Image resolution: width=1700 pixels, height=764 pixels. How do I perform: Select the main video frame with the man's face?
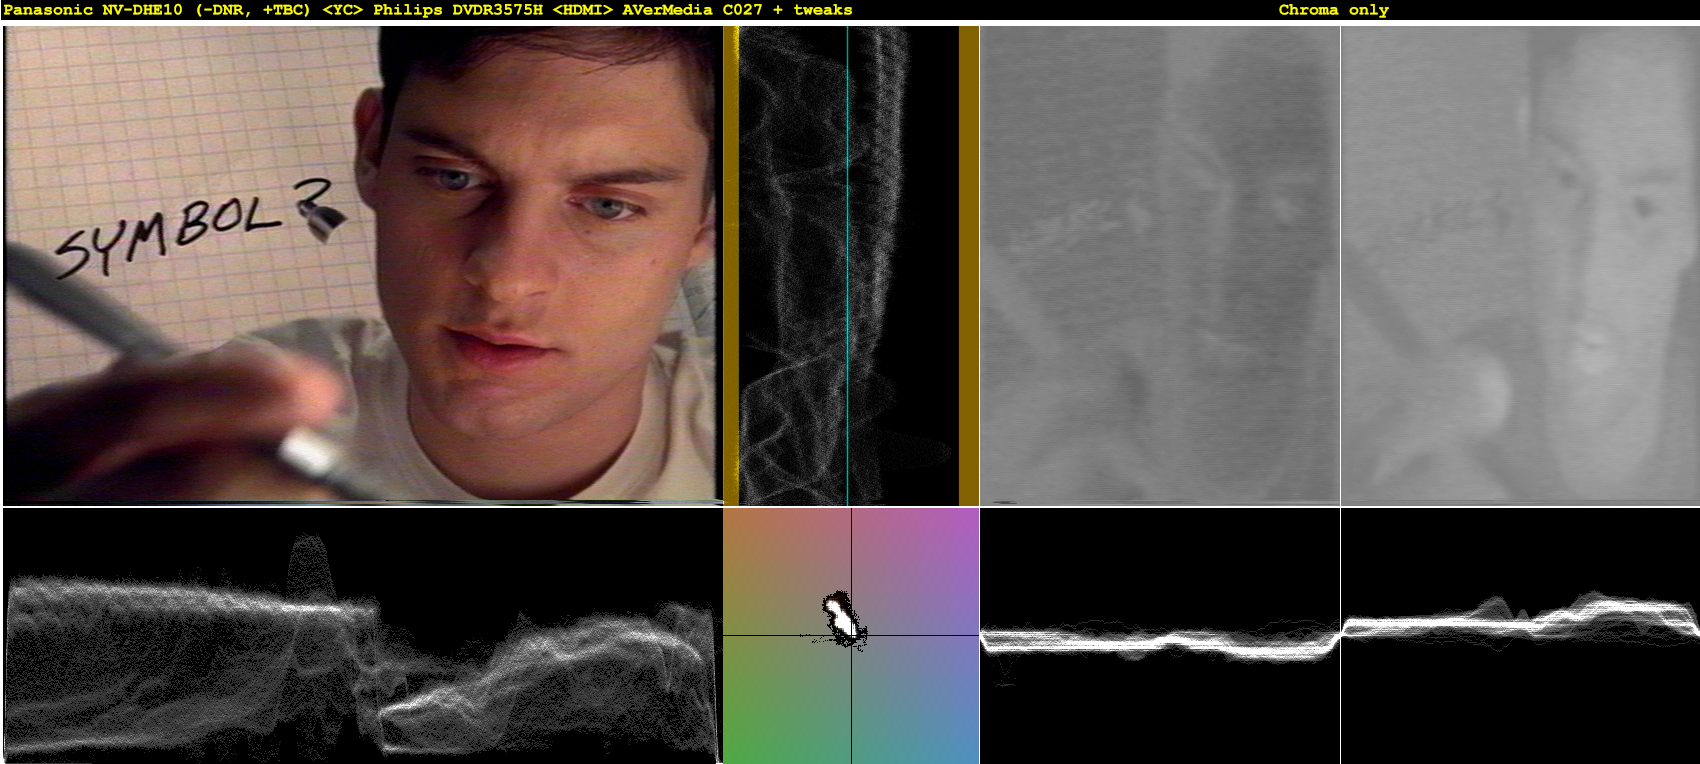(x=362, y=265)
